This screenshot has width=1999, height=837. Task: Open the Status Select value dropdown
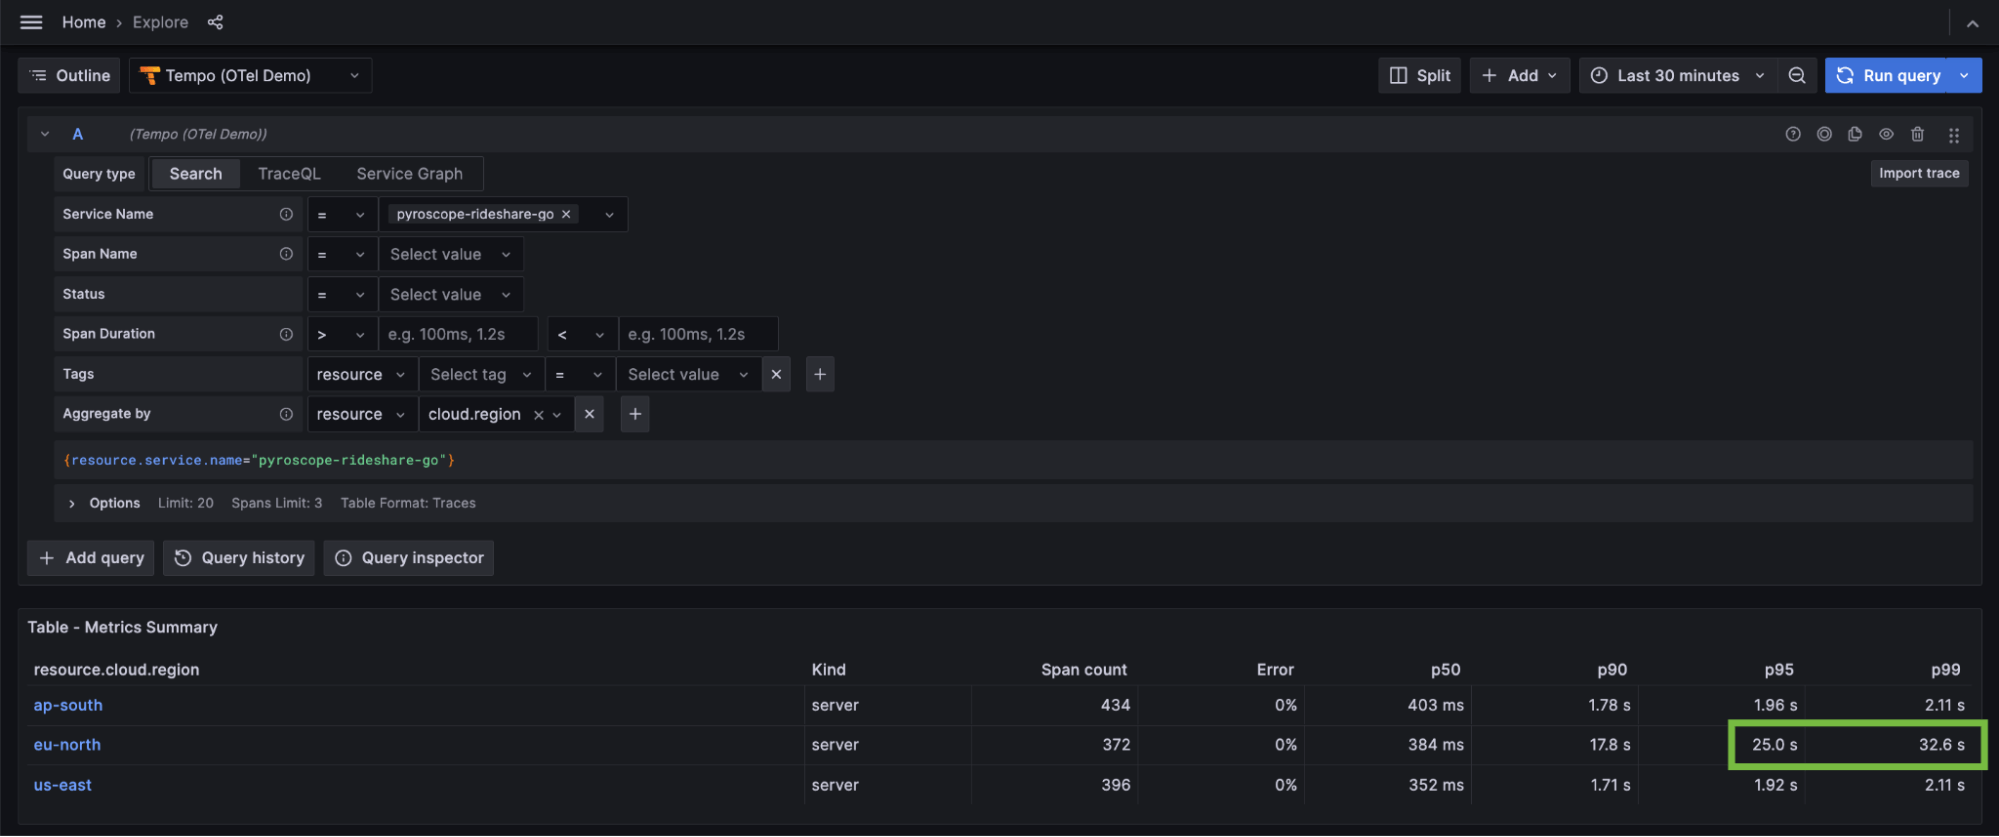(x=450, y=294)
